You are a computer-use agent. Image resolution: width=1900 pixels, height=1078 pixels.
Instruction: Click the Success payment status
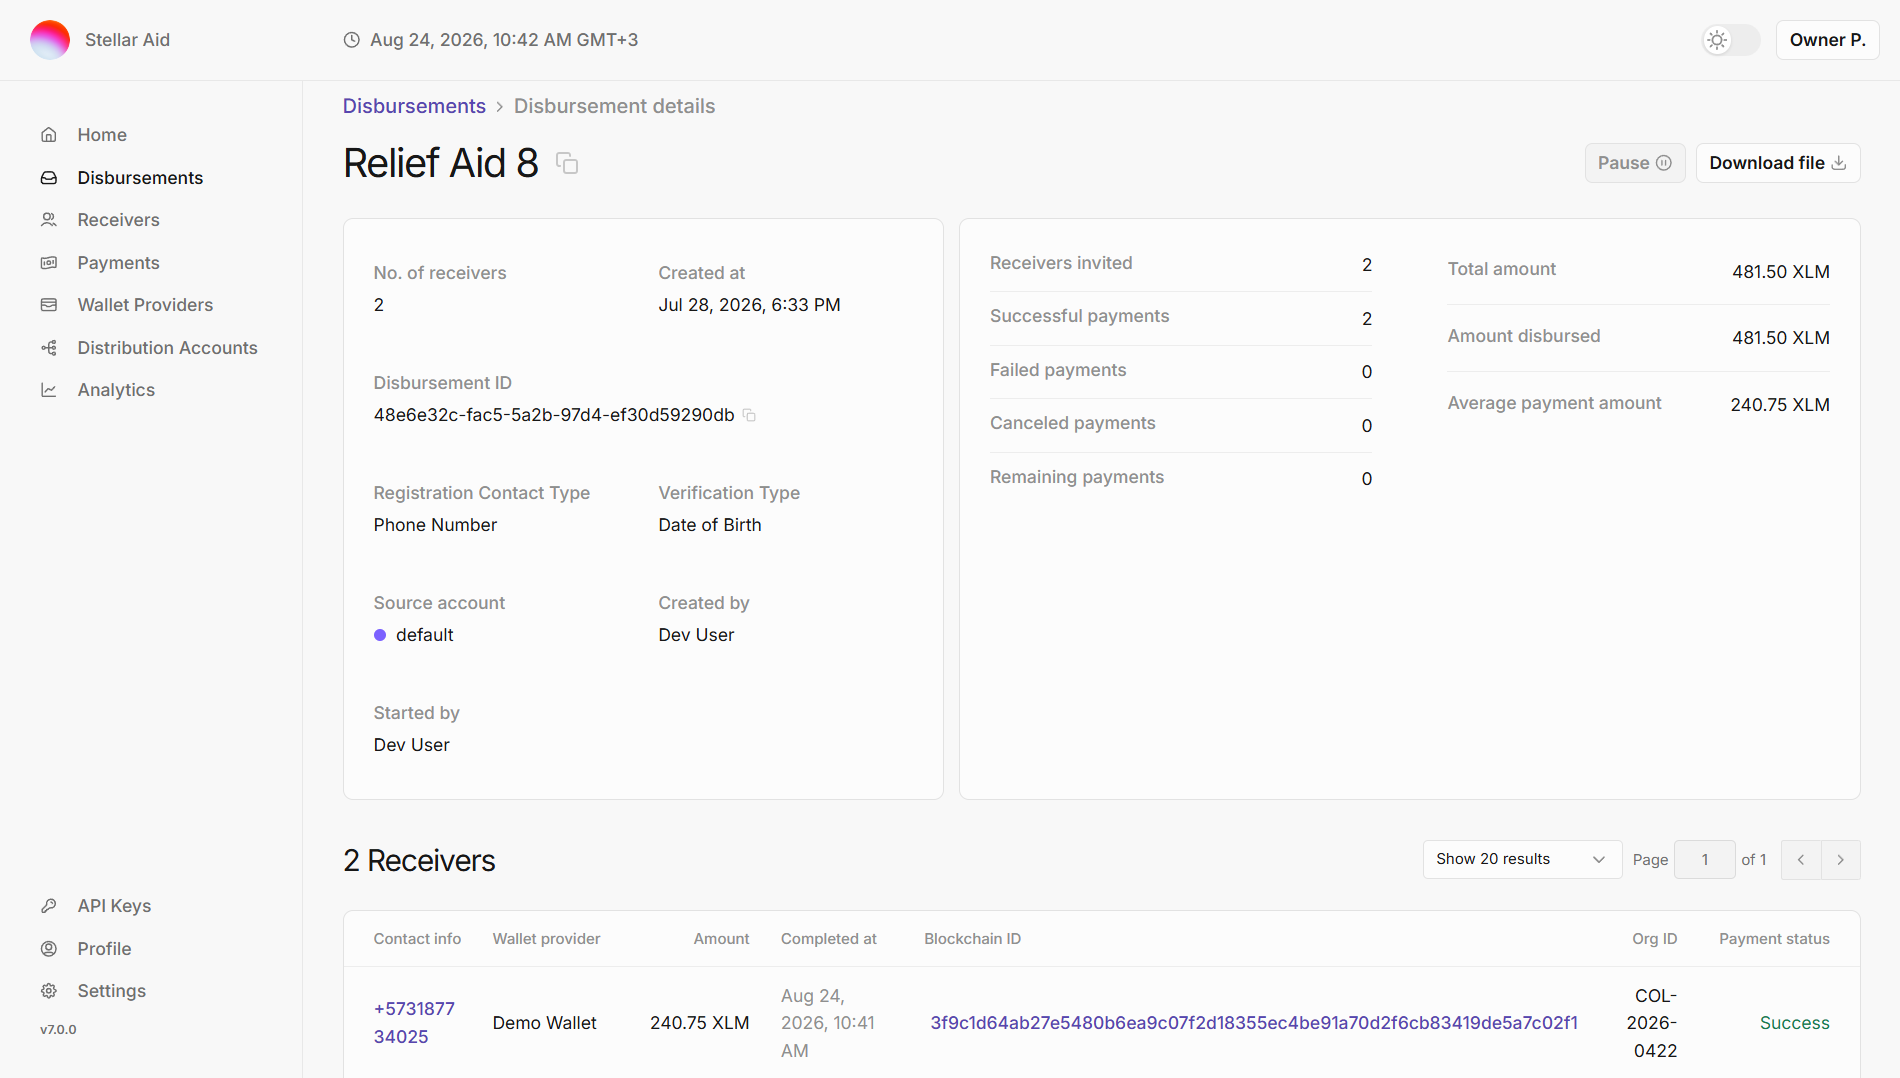click(1795, 1023)
